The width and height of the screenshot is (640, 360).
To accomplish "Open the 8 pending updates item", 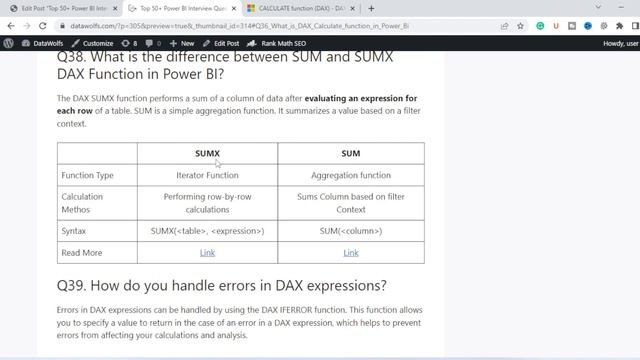I will (129, 43).
